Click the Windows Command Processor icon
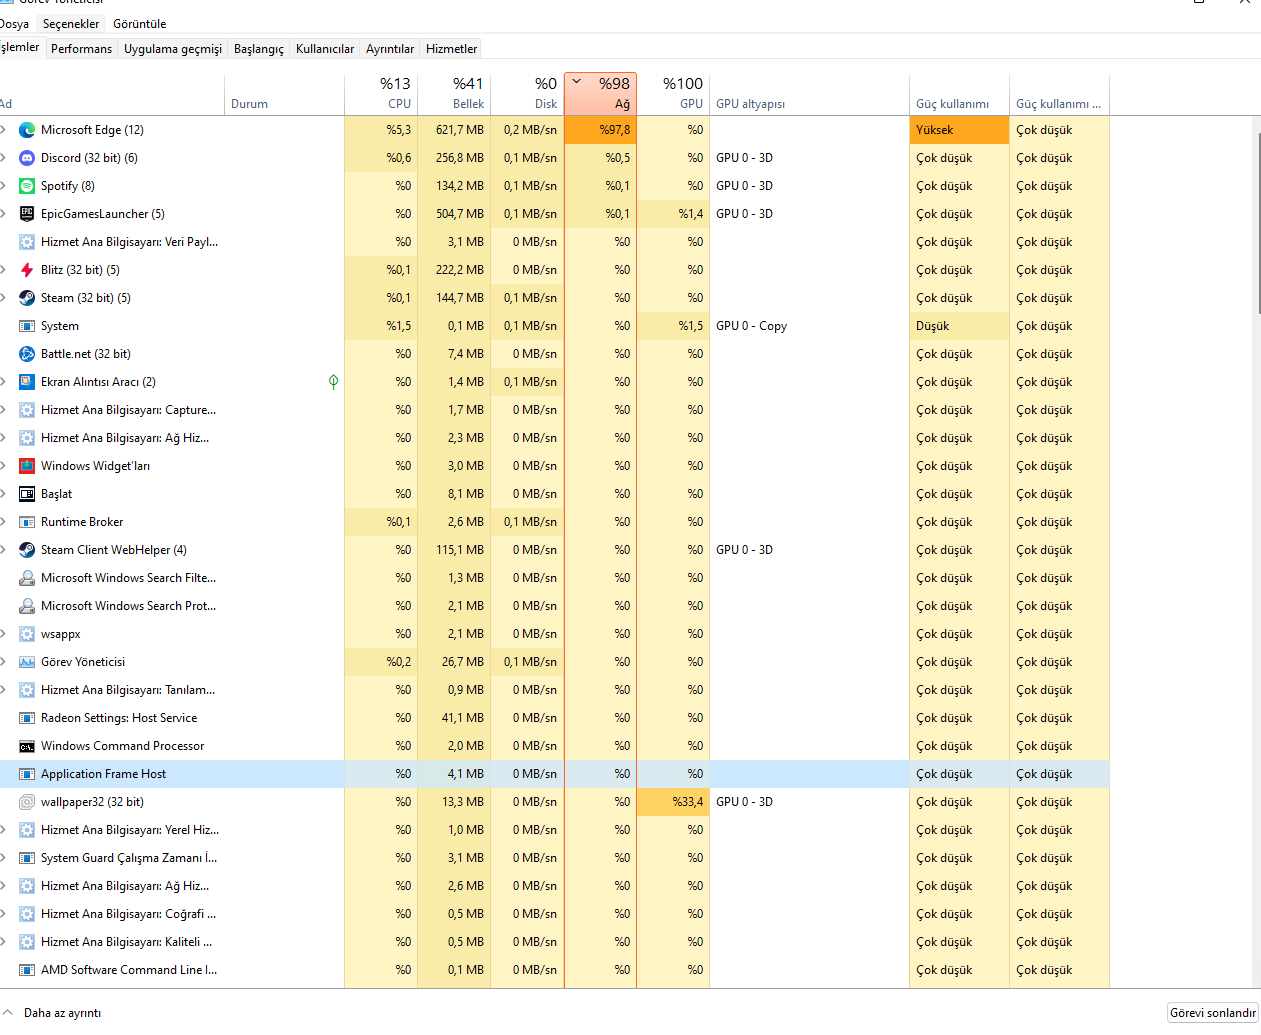This screenshot has height=1035, width=1261. click(x=27, y=746)
